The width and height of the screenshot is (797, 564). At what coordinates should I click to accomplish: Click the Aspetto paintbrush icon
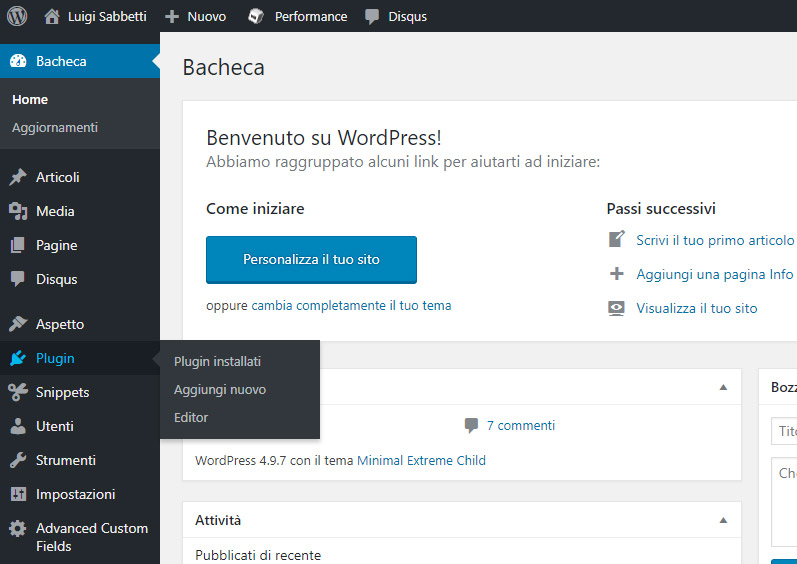pos(18,324)
